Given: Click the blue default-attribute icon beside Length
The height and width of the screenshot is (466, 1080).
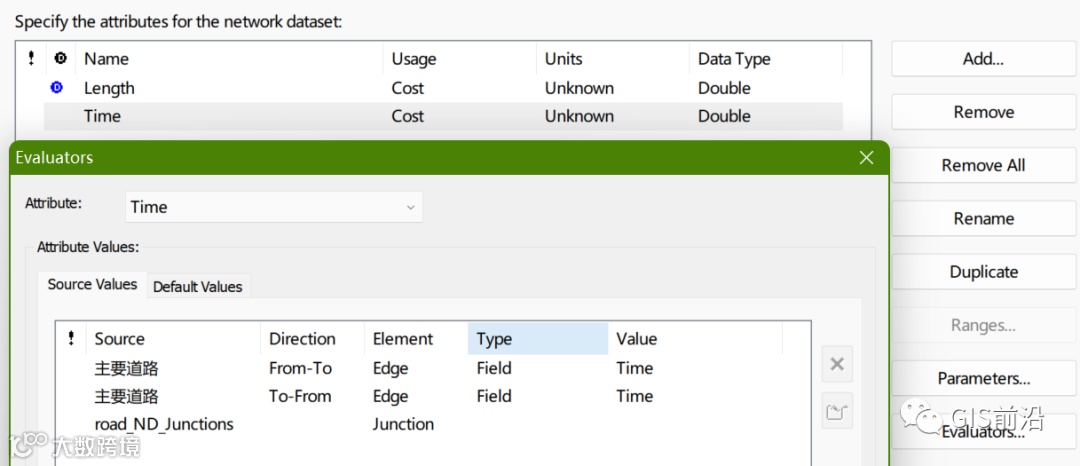Looking at the screenshot, I should click(57, 88).
